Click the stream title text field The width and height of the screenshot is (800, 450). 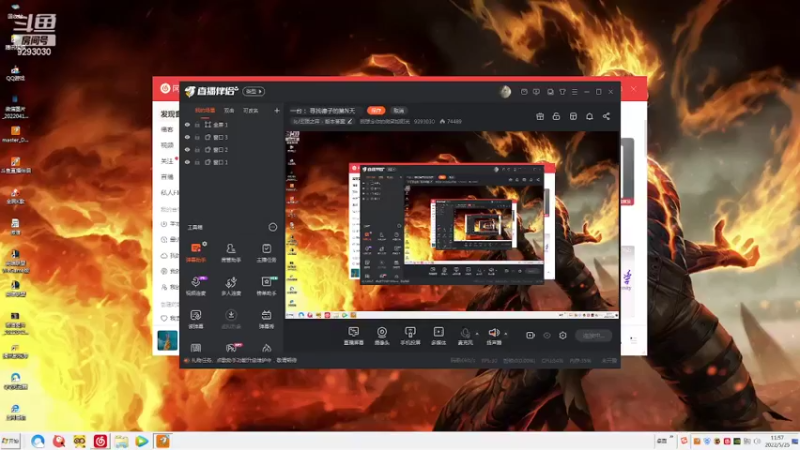pos(326,110)
